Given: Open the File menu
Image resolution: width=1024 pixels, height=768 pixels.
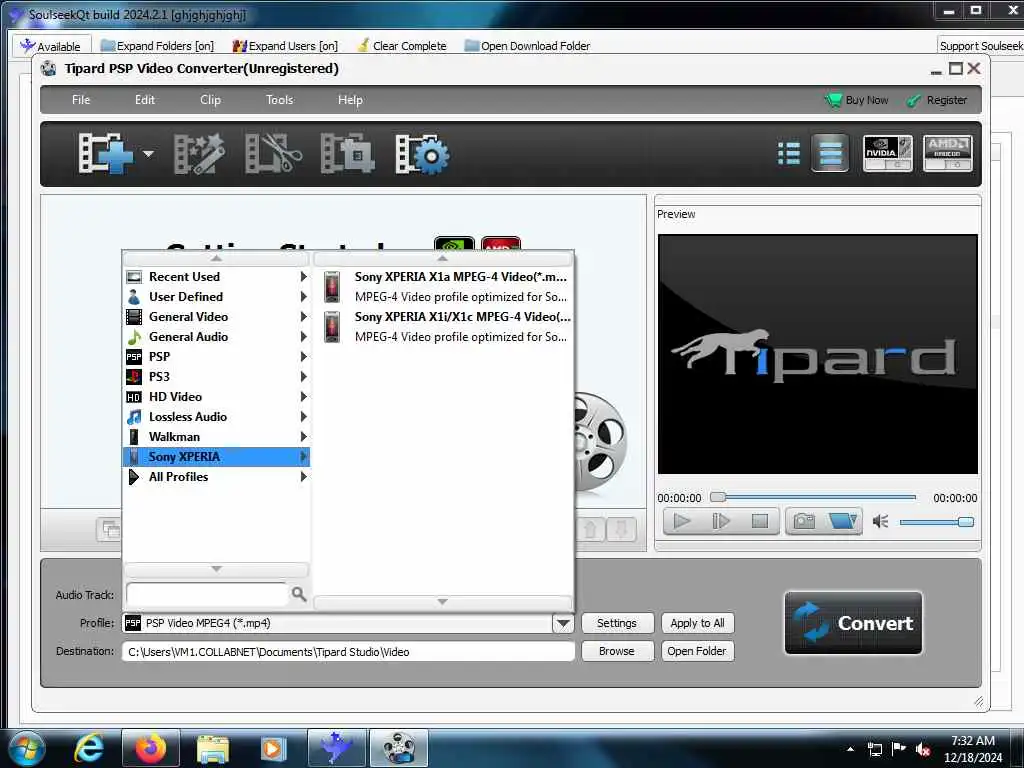Looking at the screenshot, I should click(x=81, y=100).
